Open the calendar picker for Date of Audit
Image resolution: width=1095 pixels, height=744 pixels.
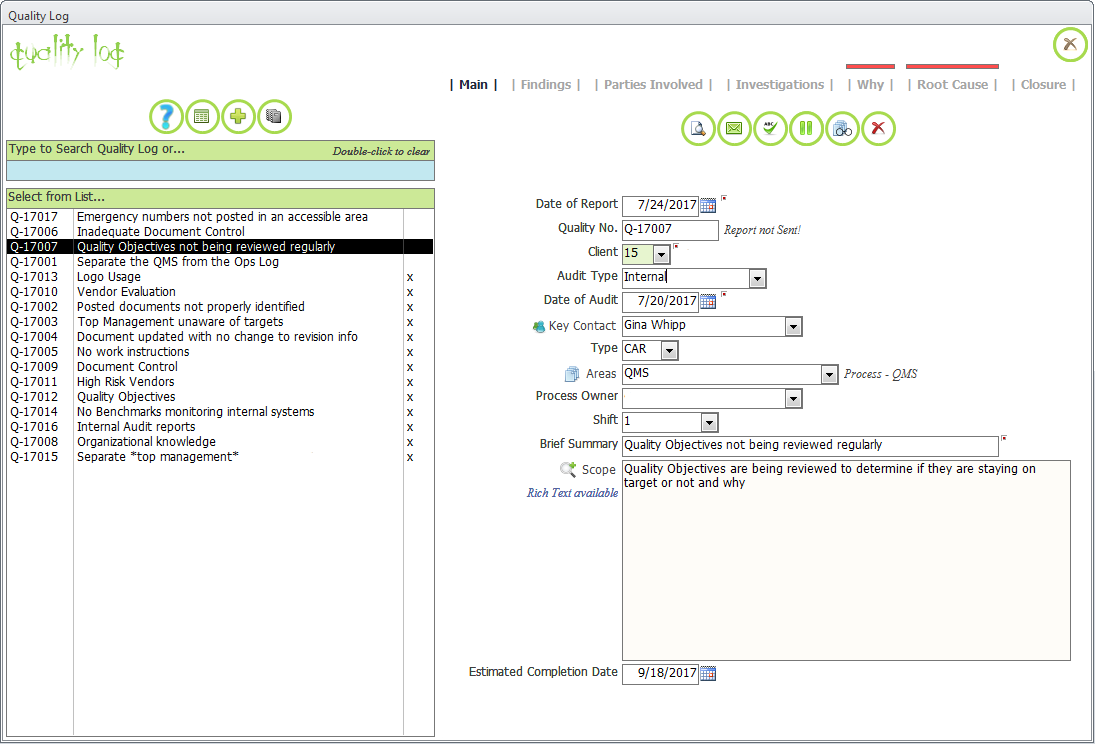click(x=708, y=301)
